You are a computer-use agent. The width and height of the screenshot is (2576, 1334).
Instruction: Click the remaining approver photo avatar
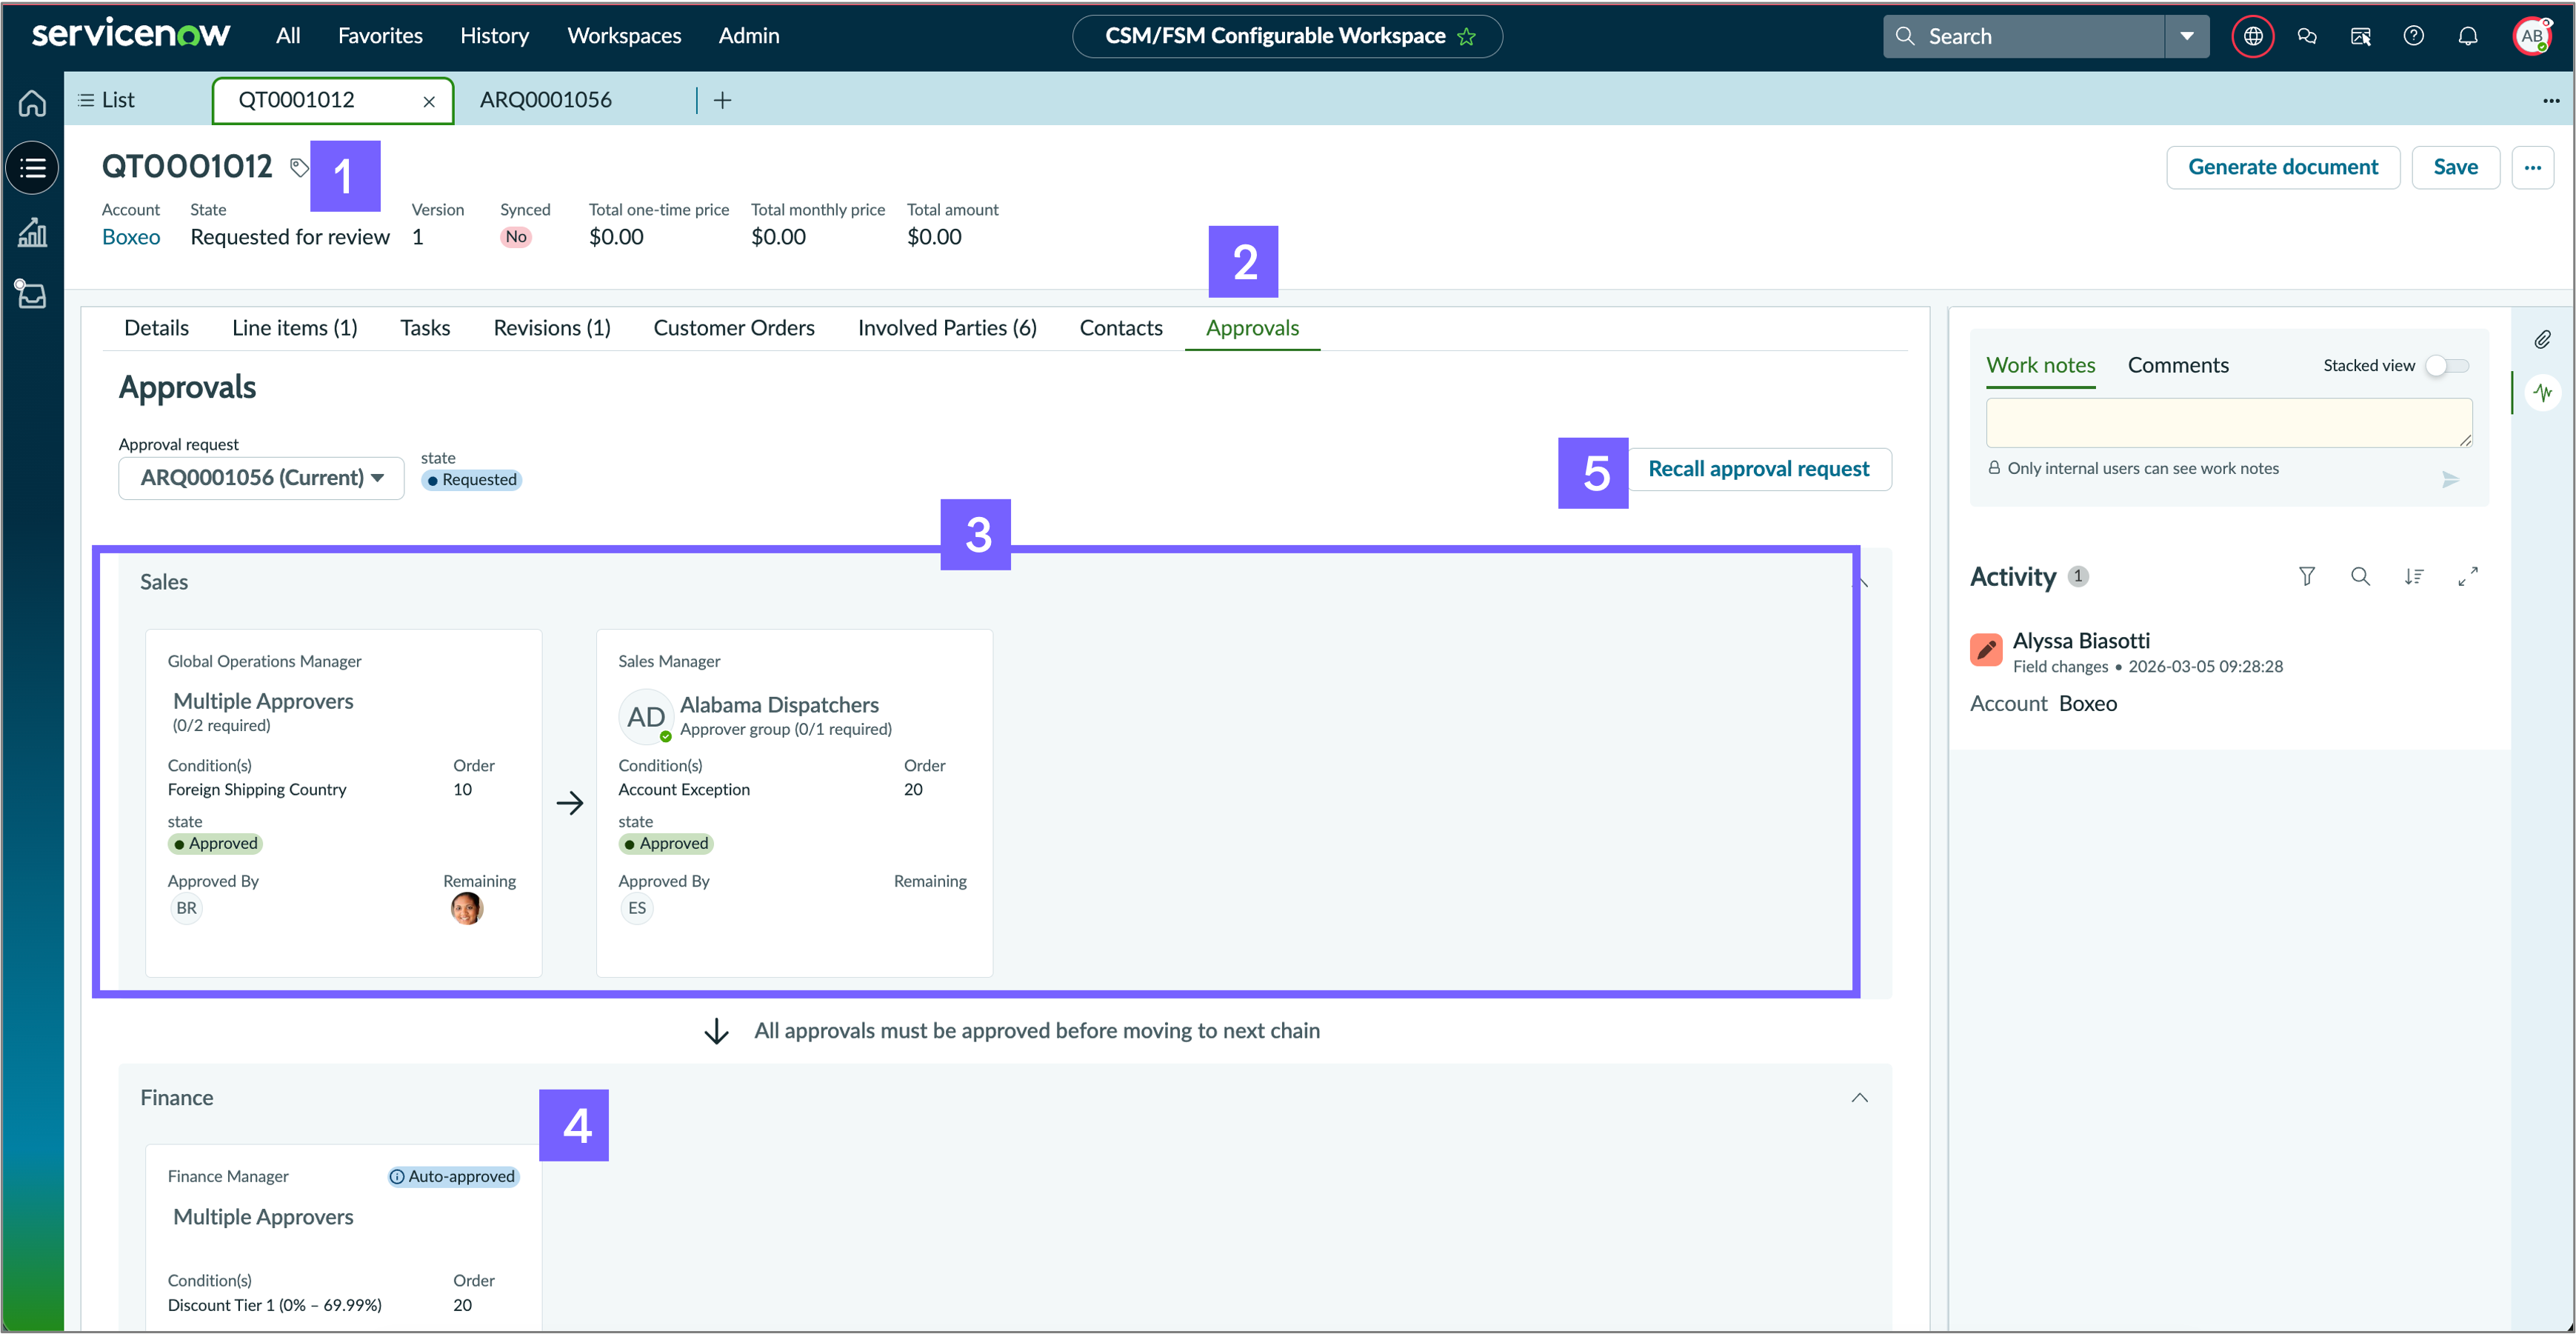coord(466,908)
